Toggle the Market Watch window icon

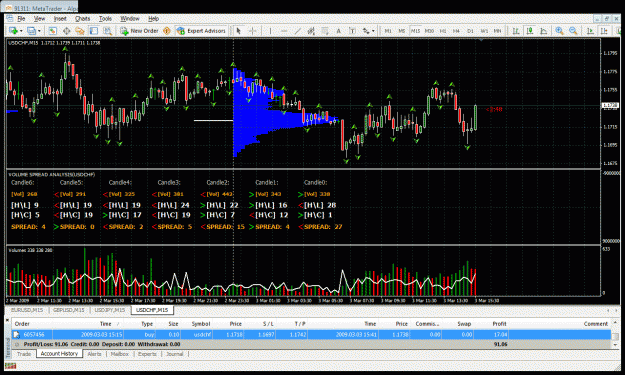[53, 31]
